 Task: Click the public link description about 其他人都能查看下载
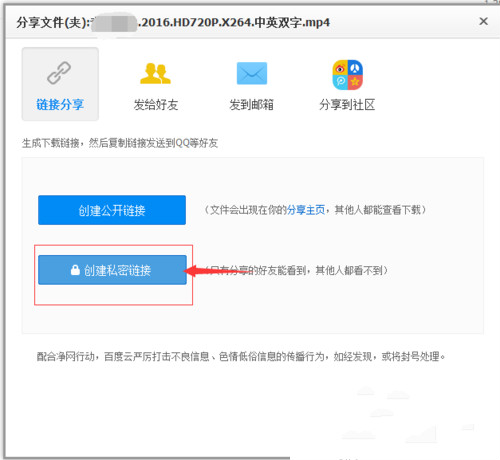(315, 210)
